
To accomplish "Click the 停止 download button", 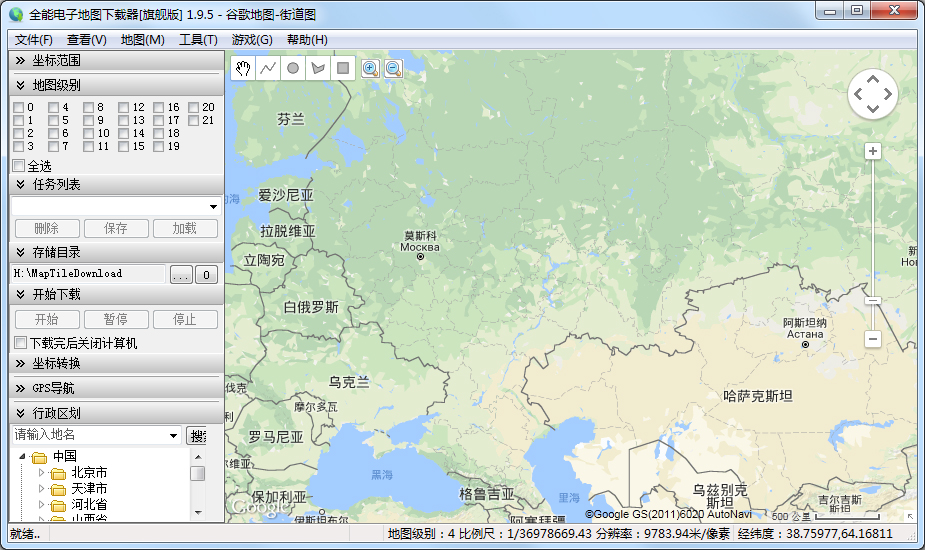I will pos(185,319).
